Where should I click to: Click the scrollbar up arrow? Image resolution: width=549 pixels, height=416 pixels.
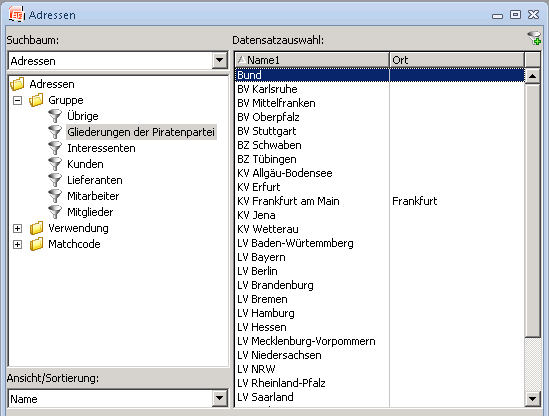coord(533,76)
